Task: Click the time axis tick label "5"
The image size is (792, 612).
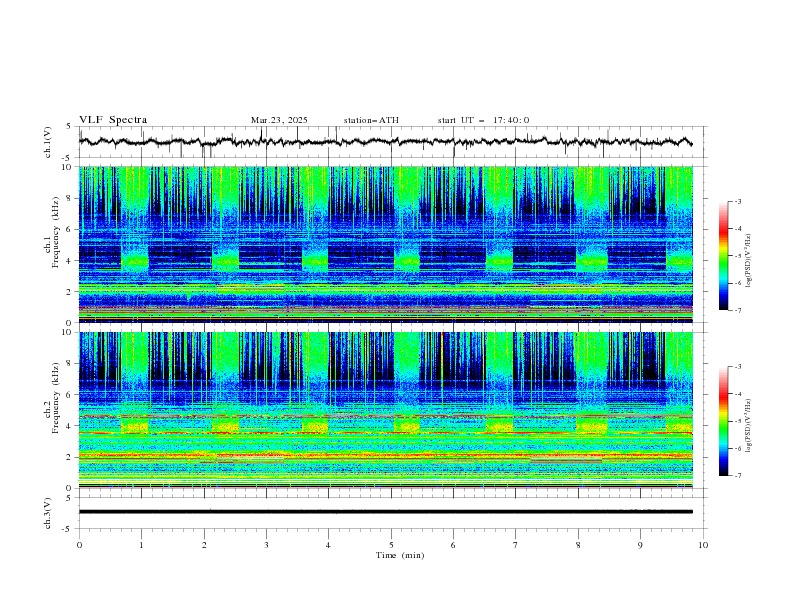Action: pyautogui.click(x=391, y=545)
